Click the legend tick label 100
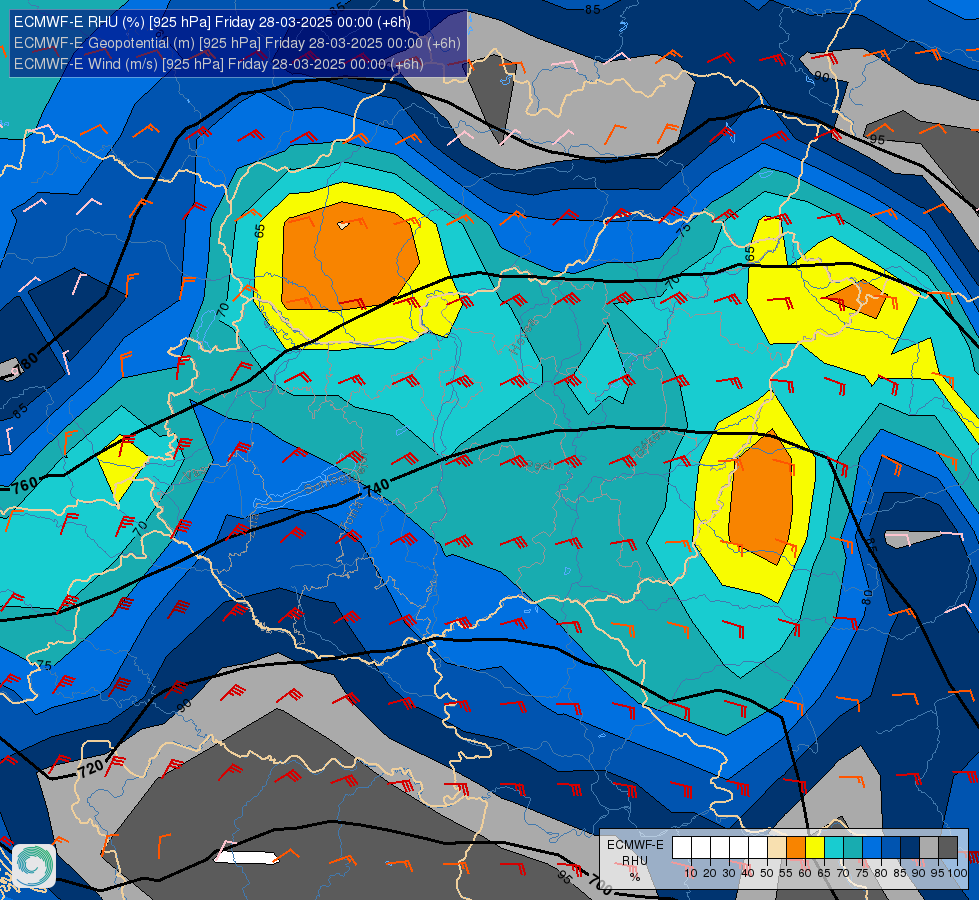The height and width of the screenshot is (900, 979). click(958, 873)
